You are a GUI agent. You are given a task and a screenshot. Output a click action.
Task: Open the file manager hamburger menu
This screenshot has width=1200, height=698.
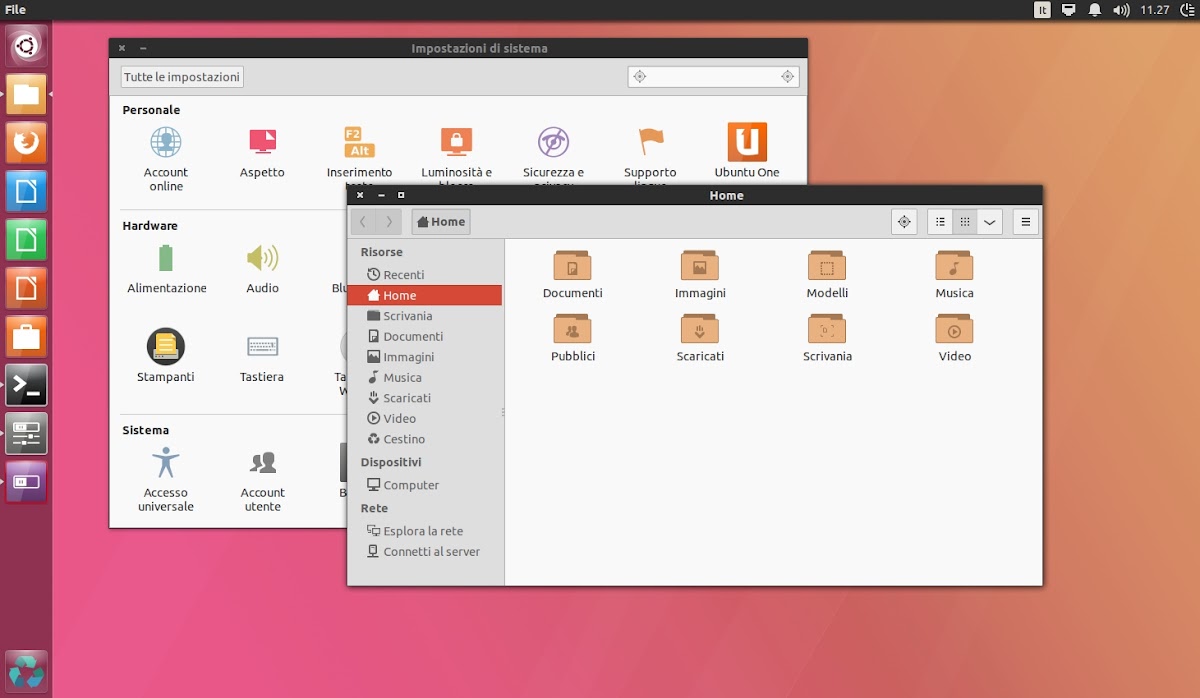[x=1025, y=222]
